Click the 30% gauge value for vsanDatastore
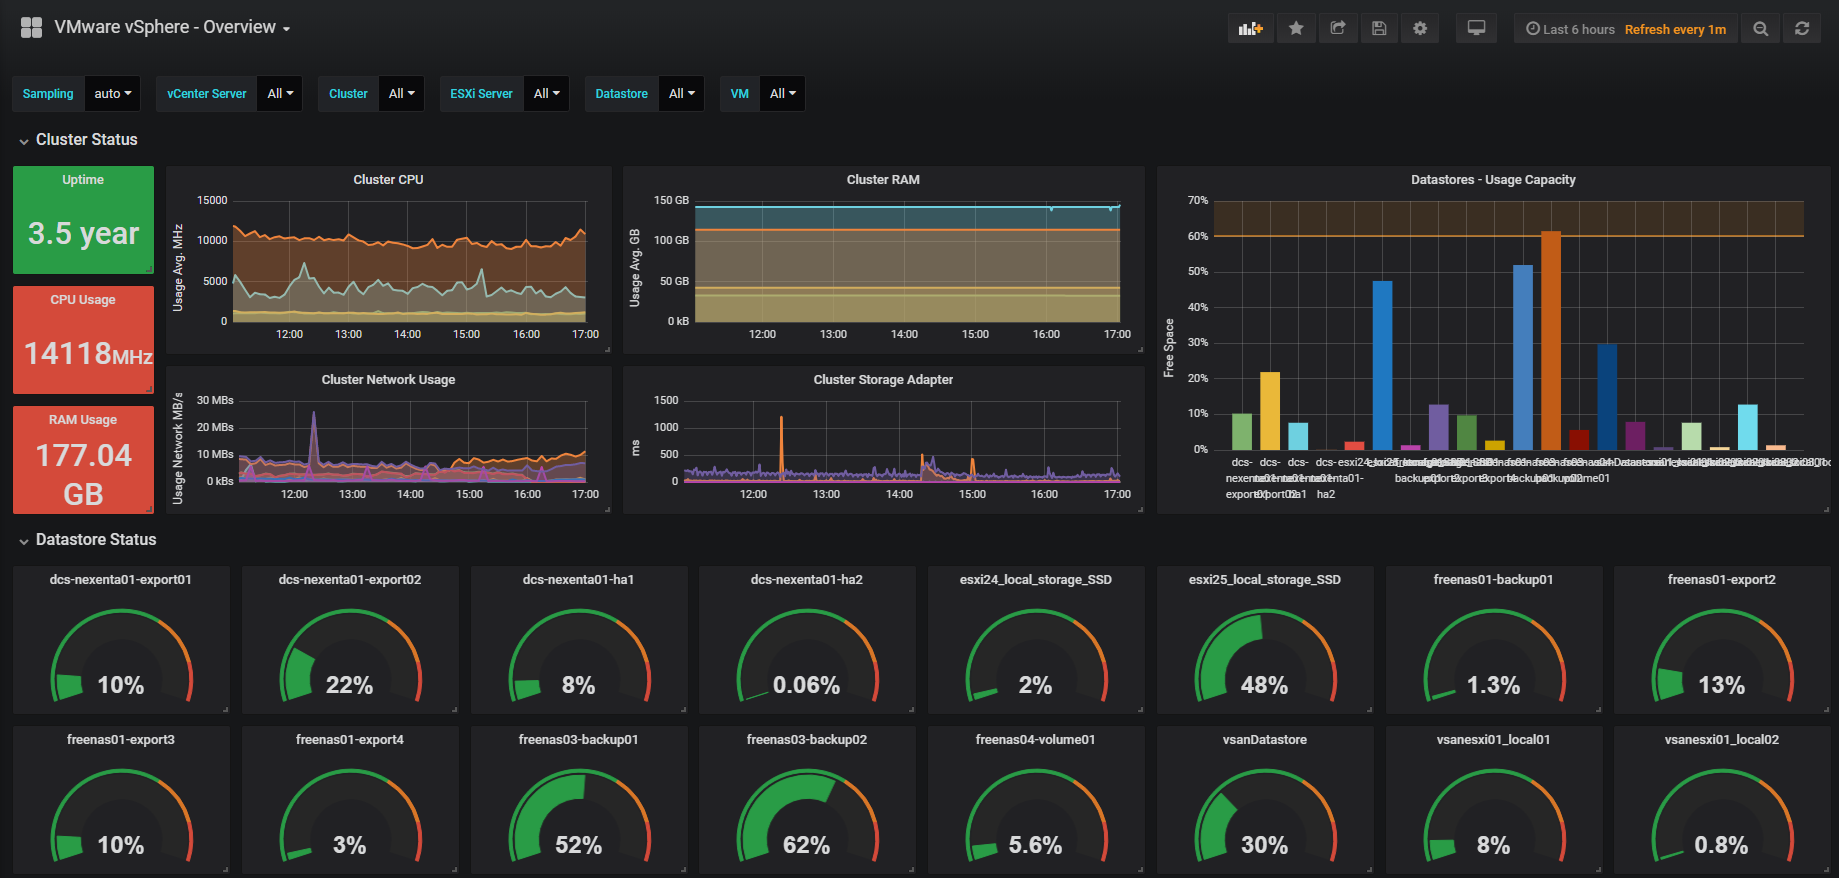The height and width of the screenshot is (878, 1839). pyautogui.click(x=1265, y=845)
